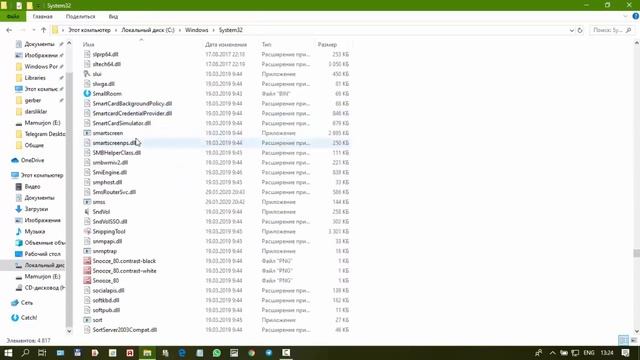Select the smartscreenps.dll row

(216, 143)
